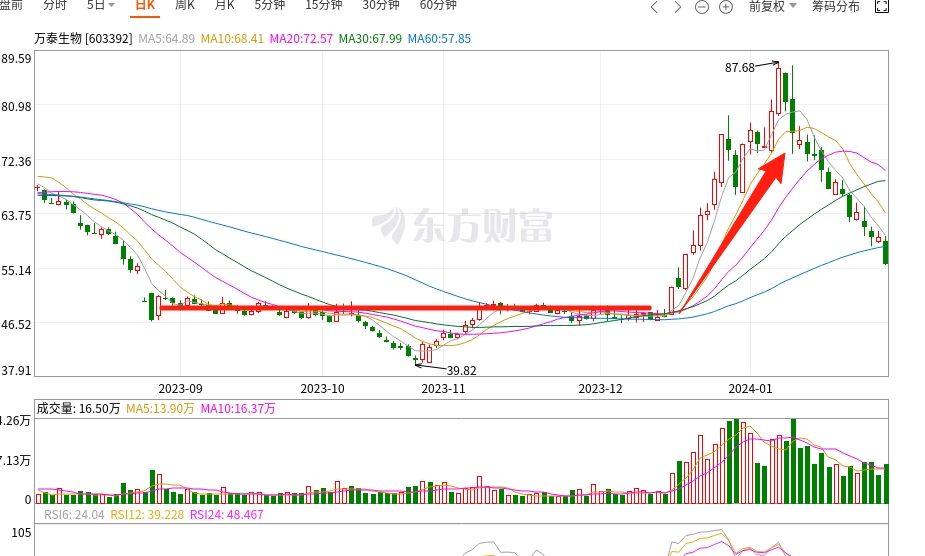Click the 87.68 high price annotation

point(740,67)
